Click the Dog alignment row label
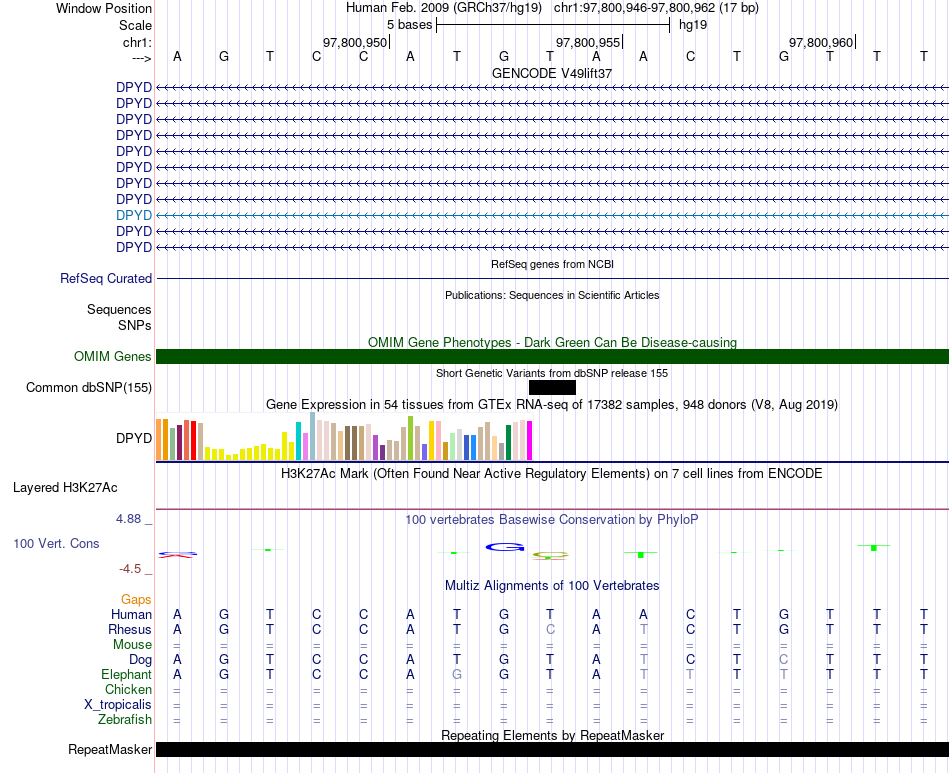This screenshot has width=950, height=773. pos(140,660)
